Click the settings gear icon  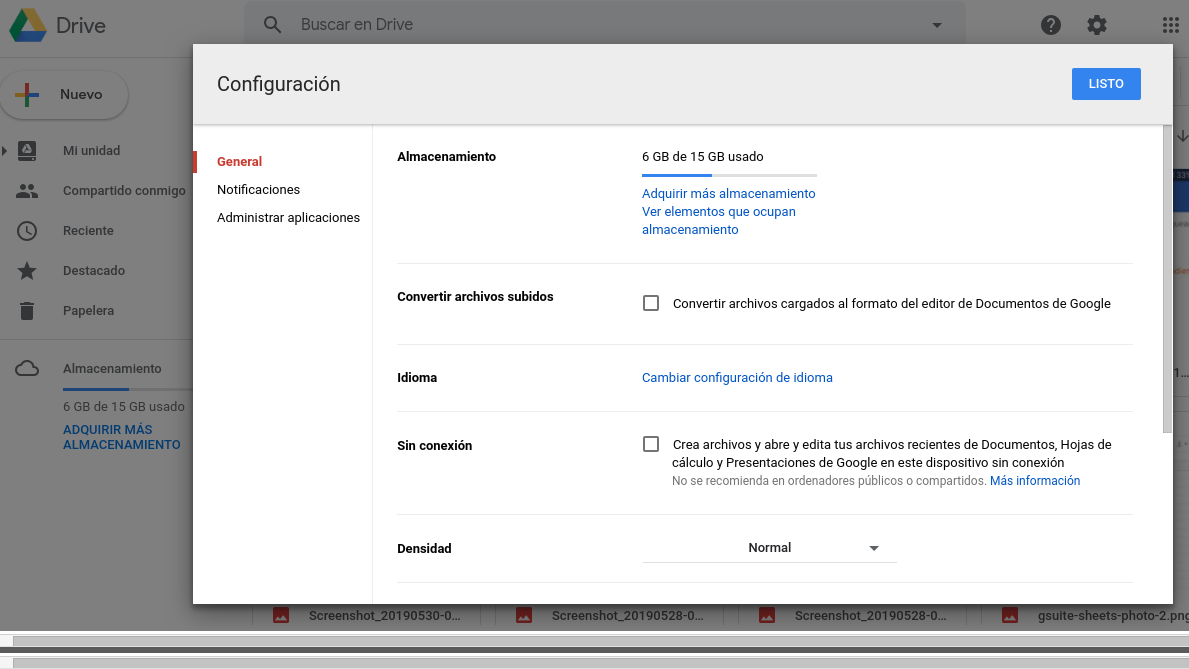(x=1097, y=25)
